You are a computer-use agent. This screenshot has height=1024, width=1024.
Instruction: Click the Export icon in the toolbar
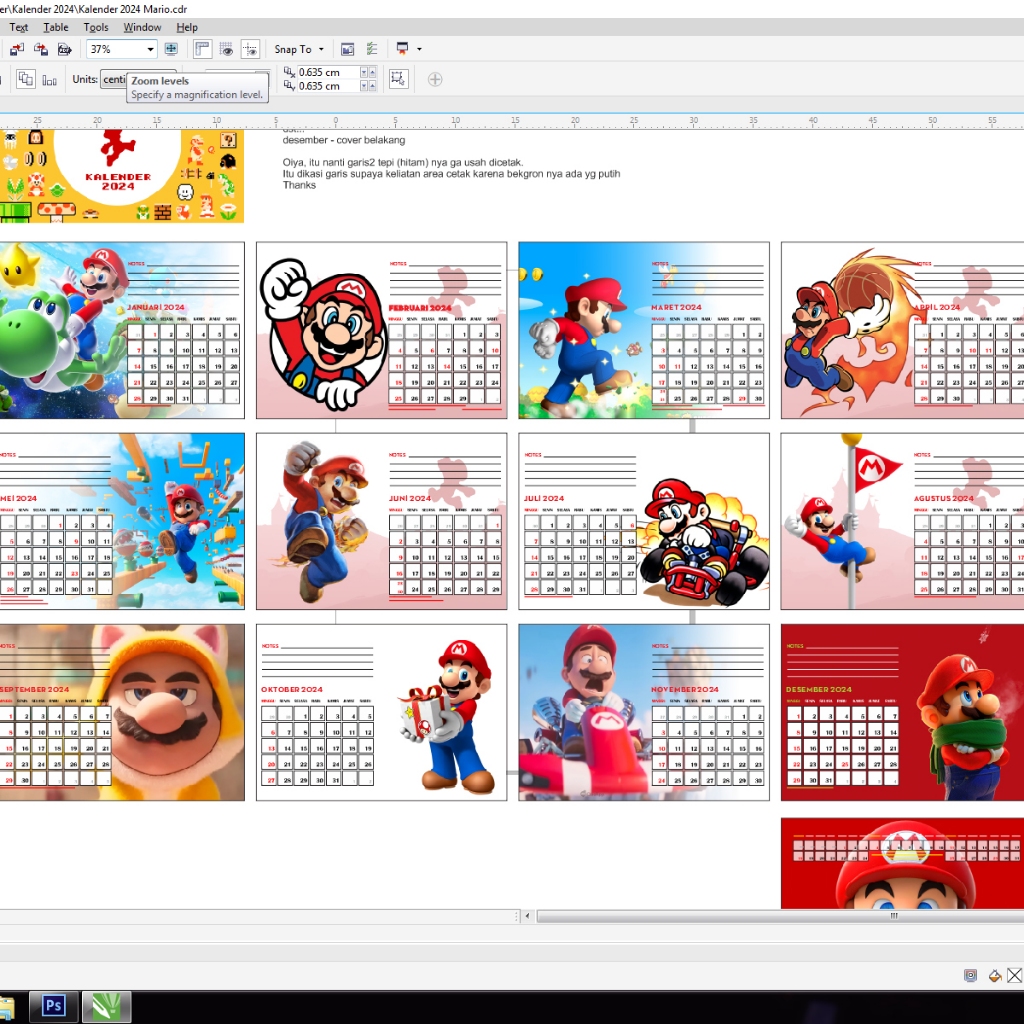pos(41,49)
